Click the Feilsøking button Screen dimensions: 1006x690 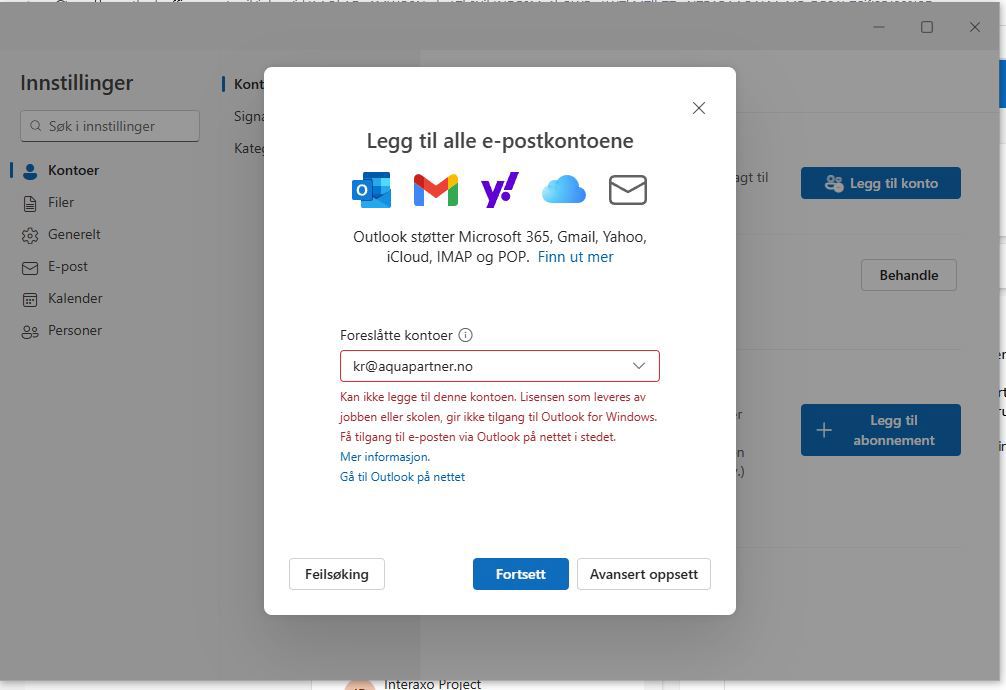click(x=337, y=574)
